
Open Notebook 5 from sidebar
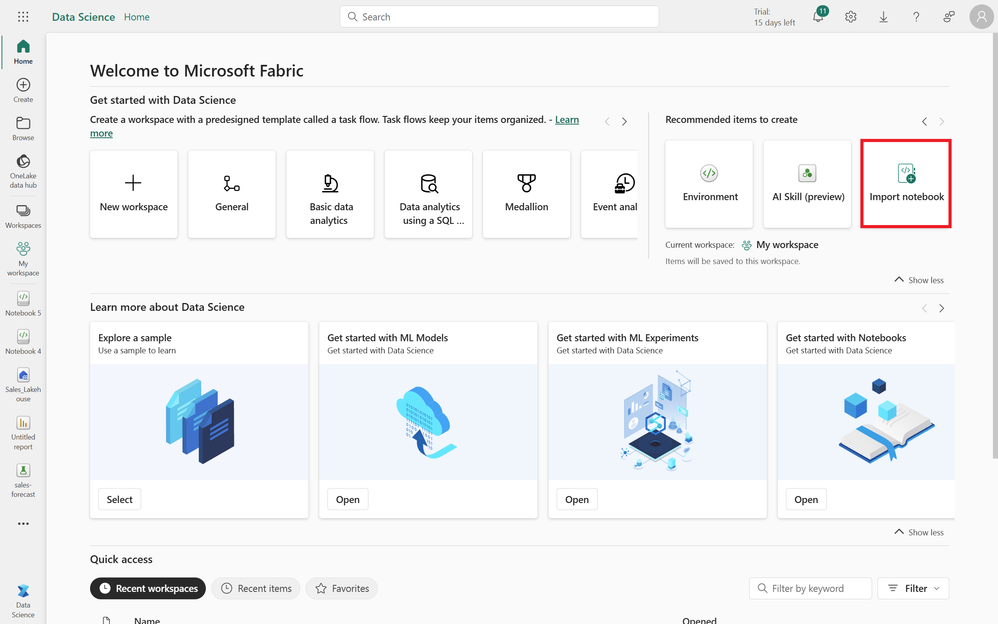(23, 304)
